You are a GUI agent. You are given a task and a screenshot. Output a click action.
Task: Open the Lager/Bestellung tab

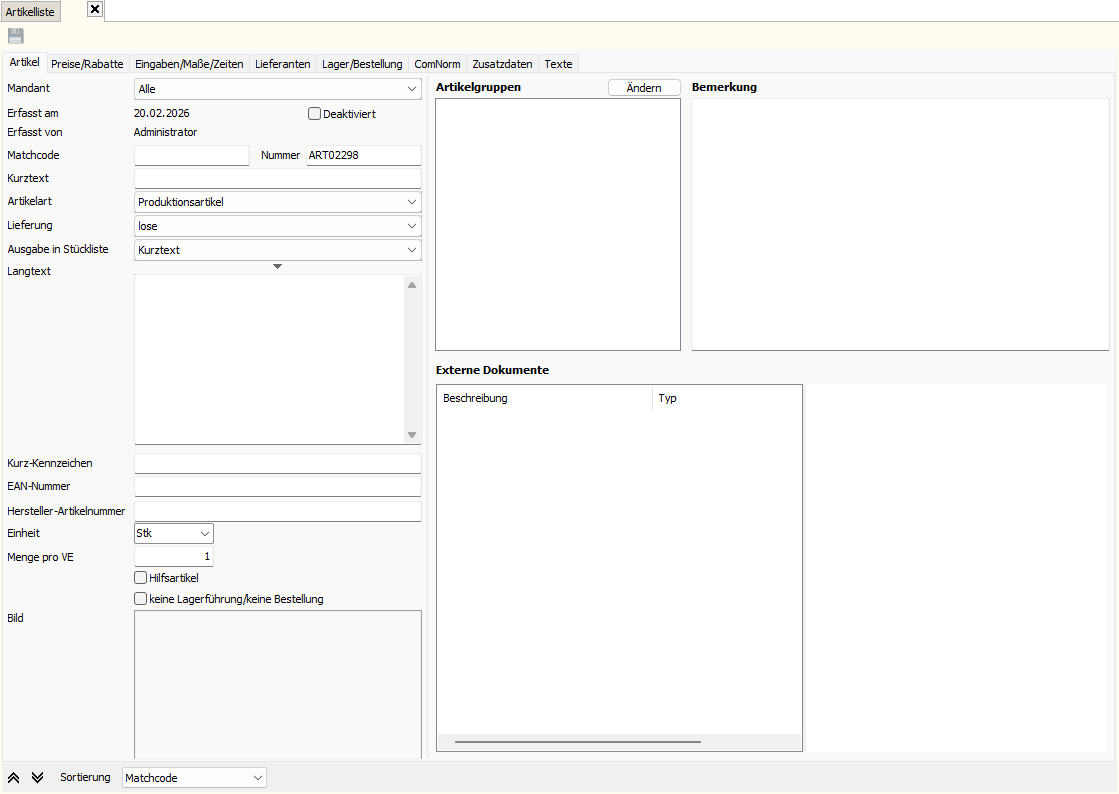362,64
